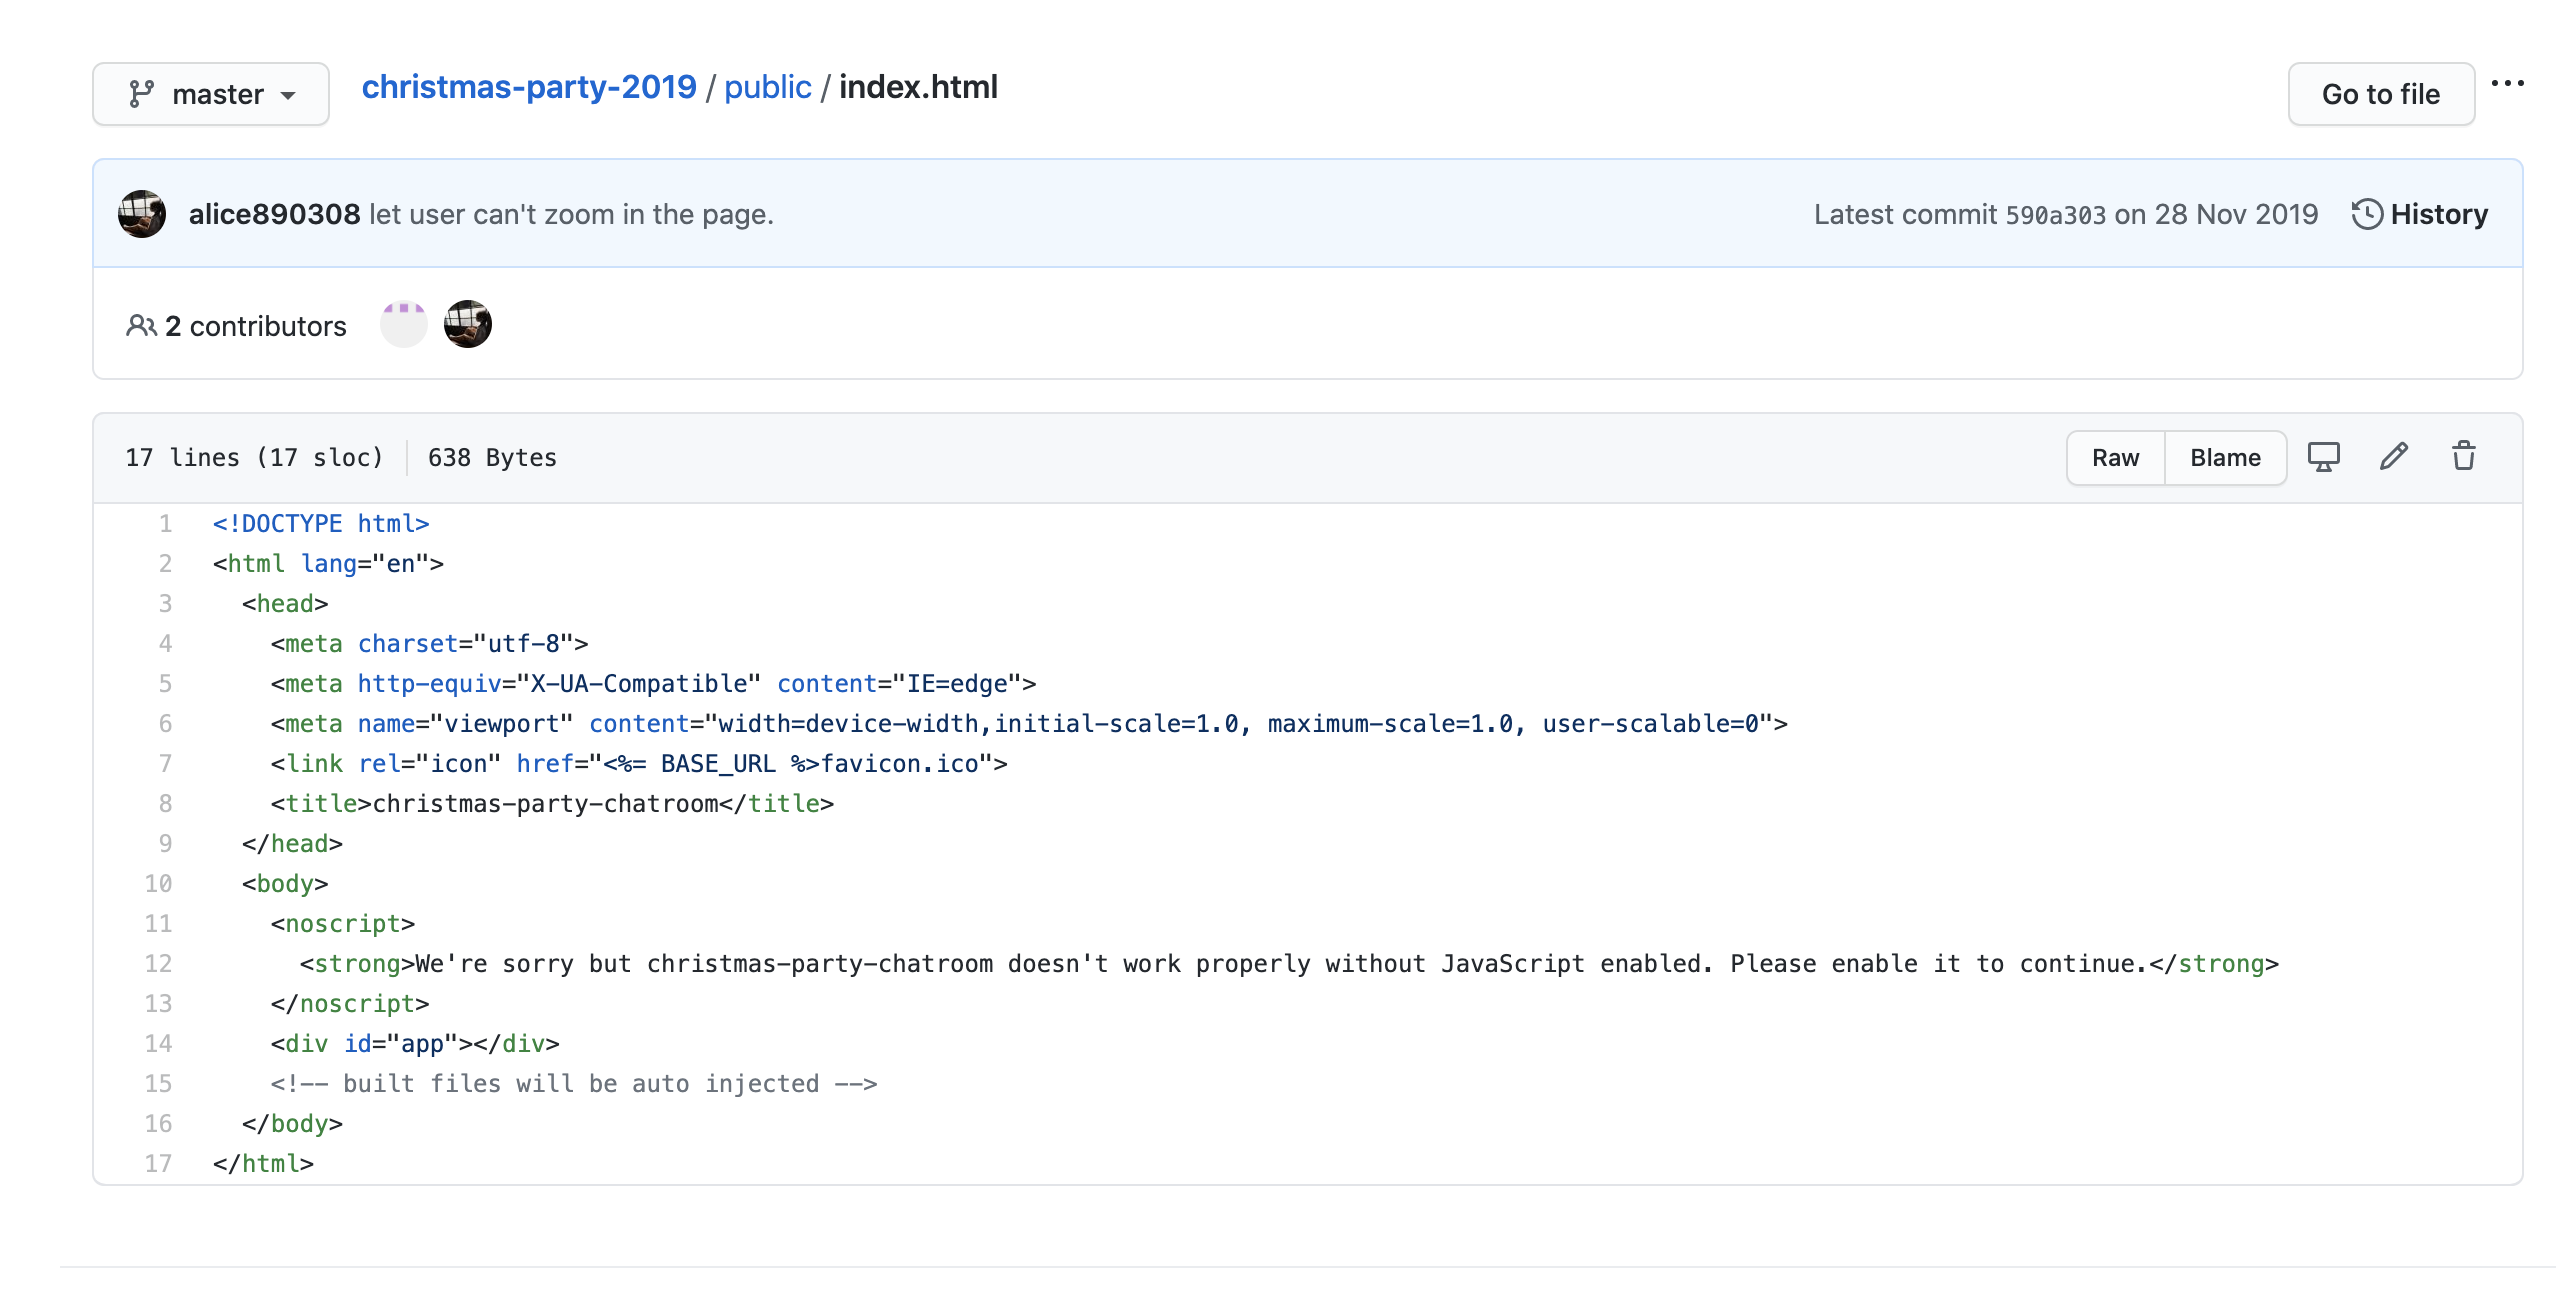Navigate to the public folder link
The height and width of the screenshot is (1298, 2570).
(x=767, y=87)
